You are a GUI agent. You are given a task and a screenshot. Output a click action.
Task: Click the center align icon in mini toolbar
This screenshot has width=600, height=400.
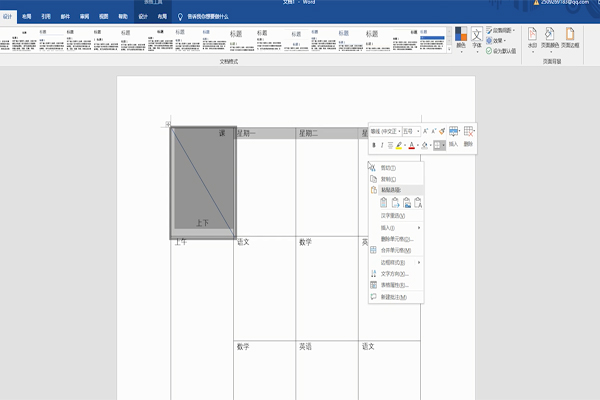[x=390, y=145]
